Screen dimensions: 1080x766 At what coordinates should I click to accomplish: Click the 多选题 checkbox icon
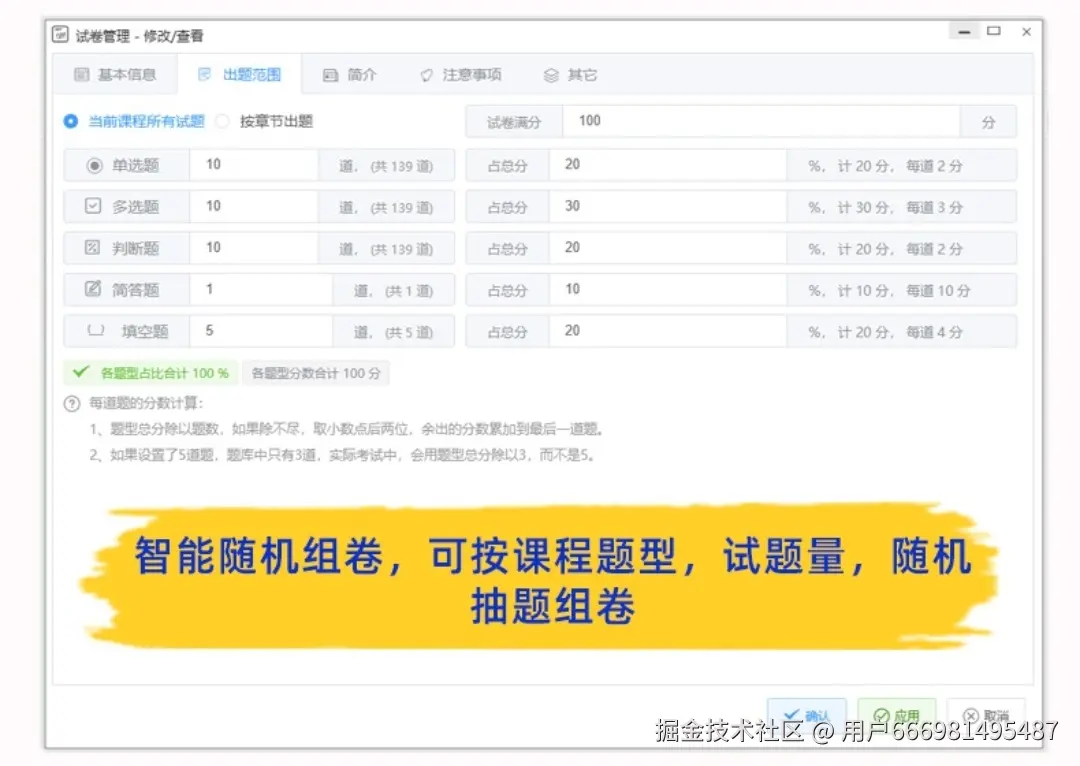[x=93, y=205]
